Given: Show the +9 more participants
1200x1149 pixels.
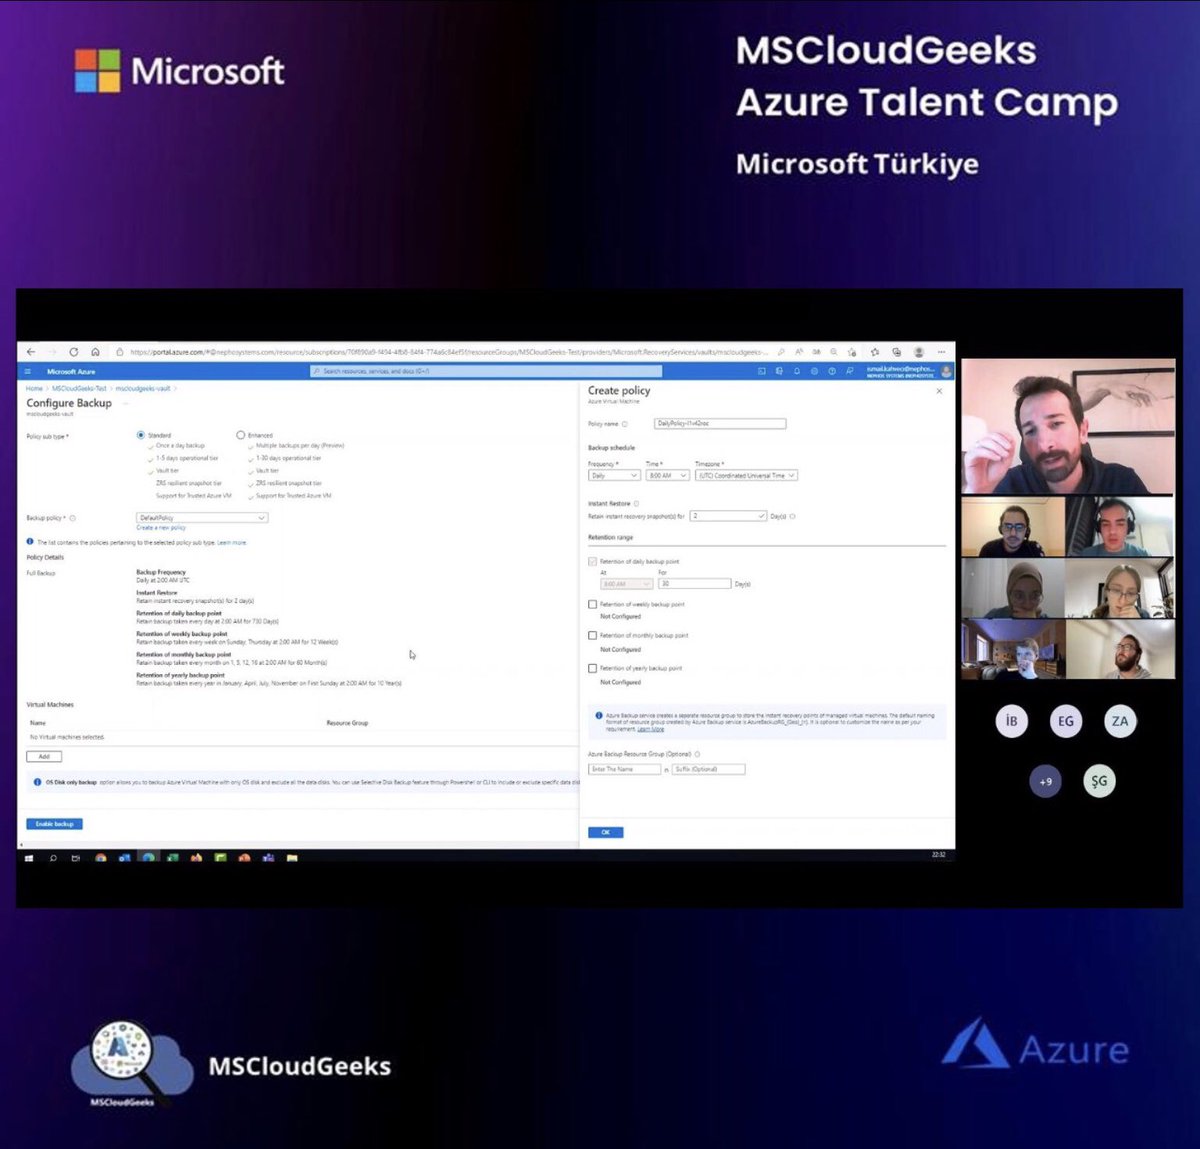Looking at the screenshot, I should tap(1046, 781).
